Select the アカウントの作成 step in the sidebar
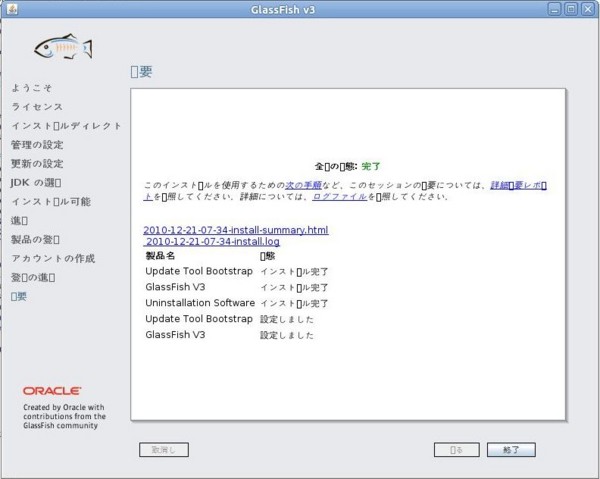The image size is (600, 479). point(53,259)
